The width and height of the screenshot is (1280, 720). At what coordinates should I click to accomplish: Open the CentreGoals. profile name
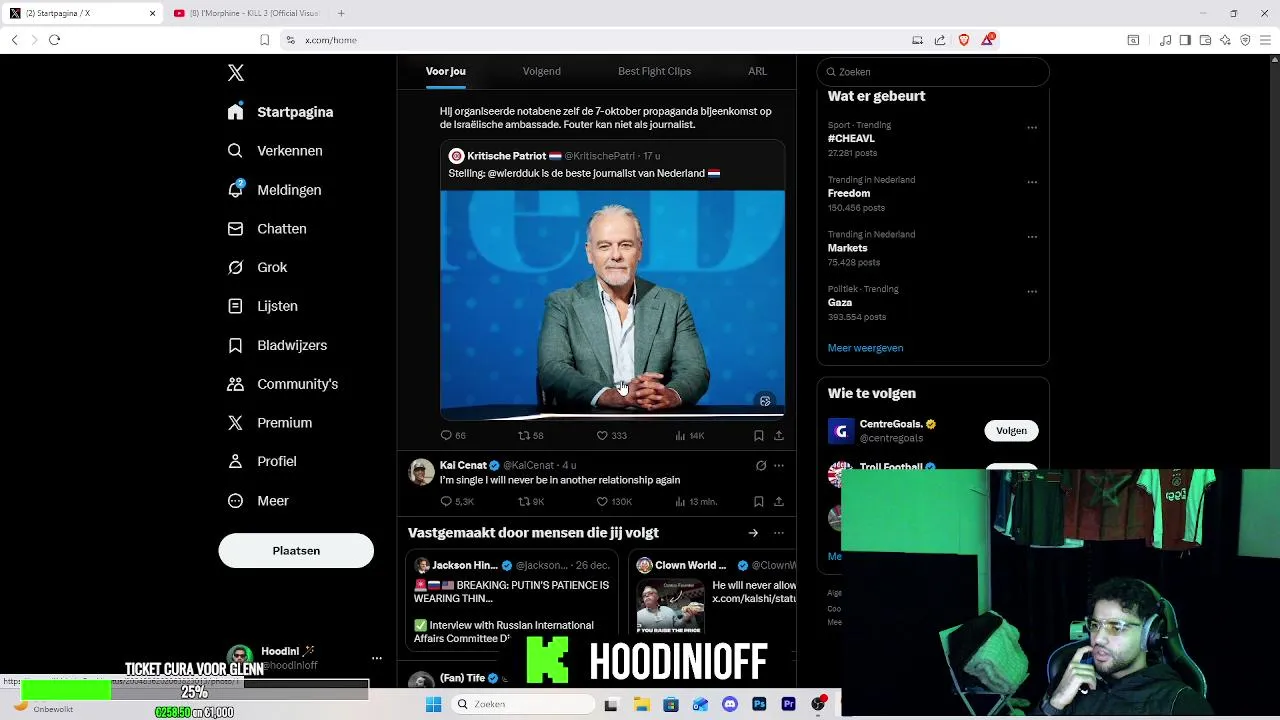(892, 424)
